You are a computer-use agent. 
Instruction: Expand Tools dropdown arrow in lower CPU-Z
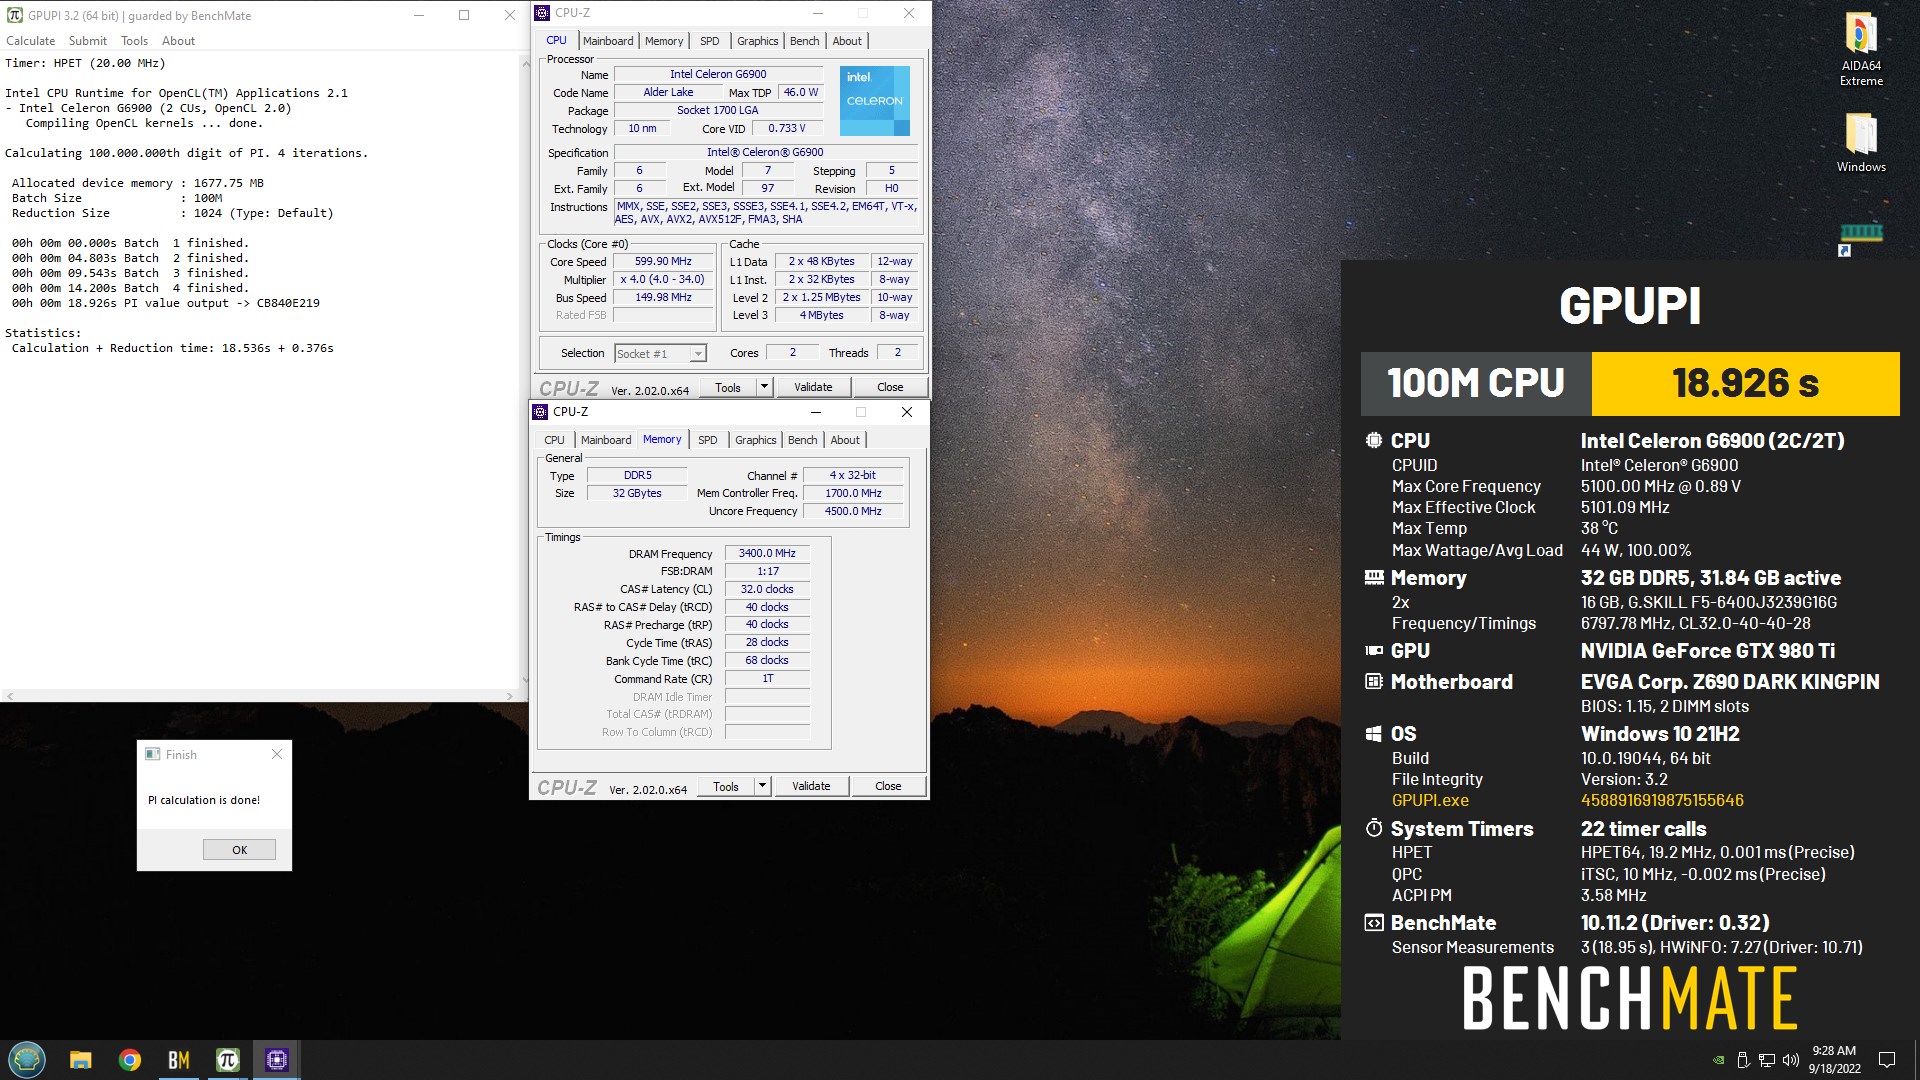pyautogui.click(x=762, y=786)
